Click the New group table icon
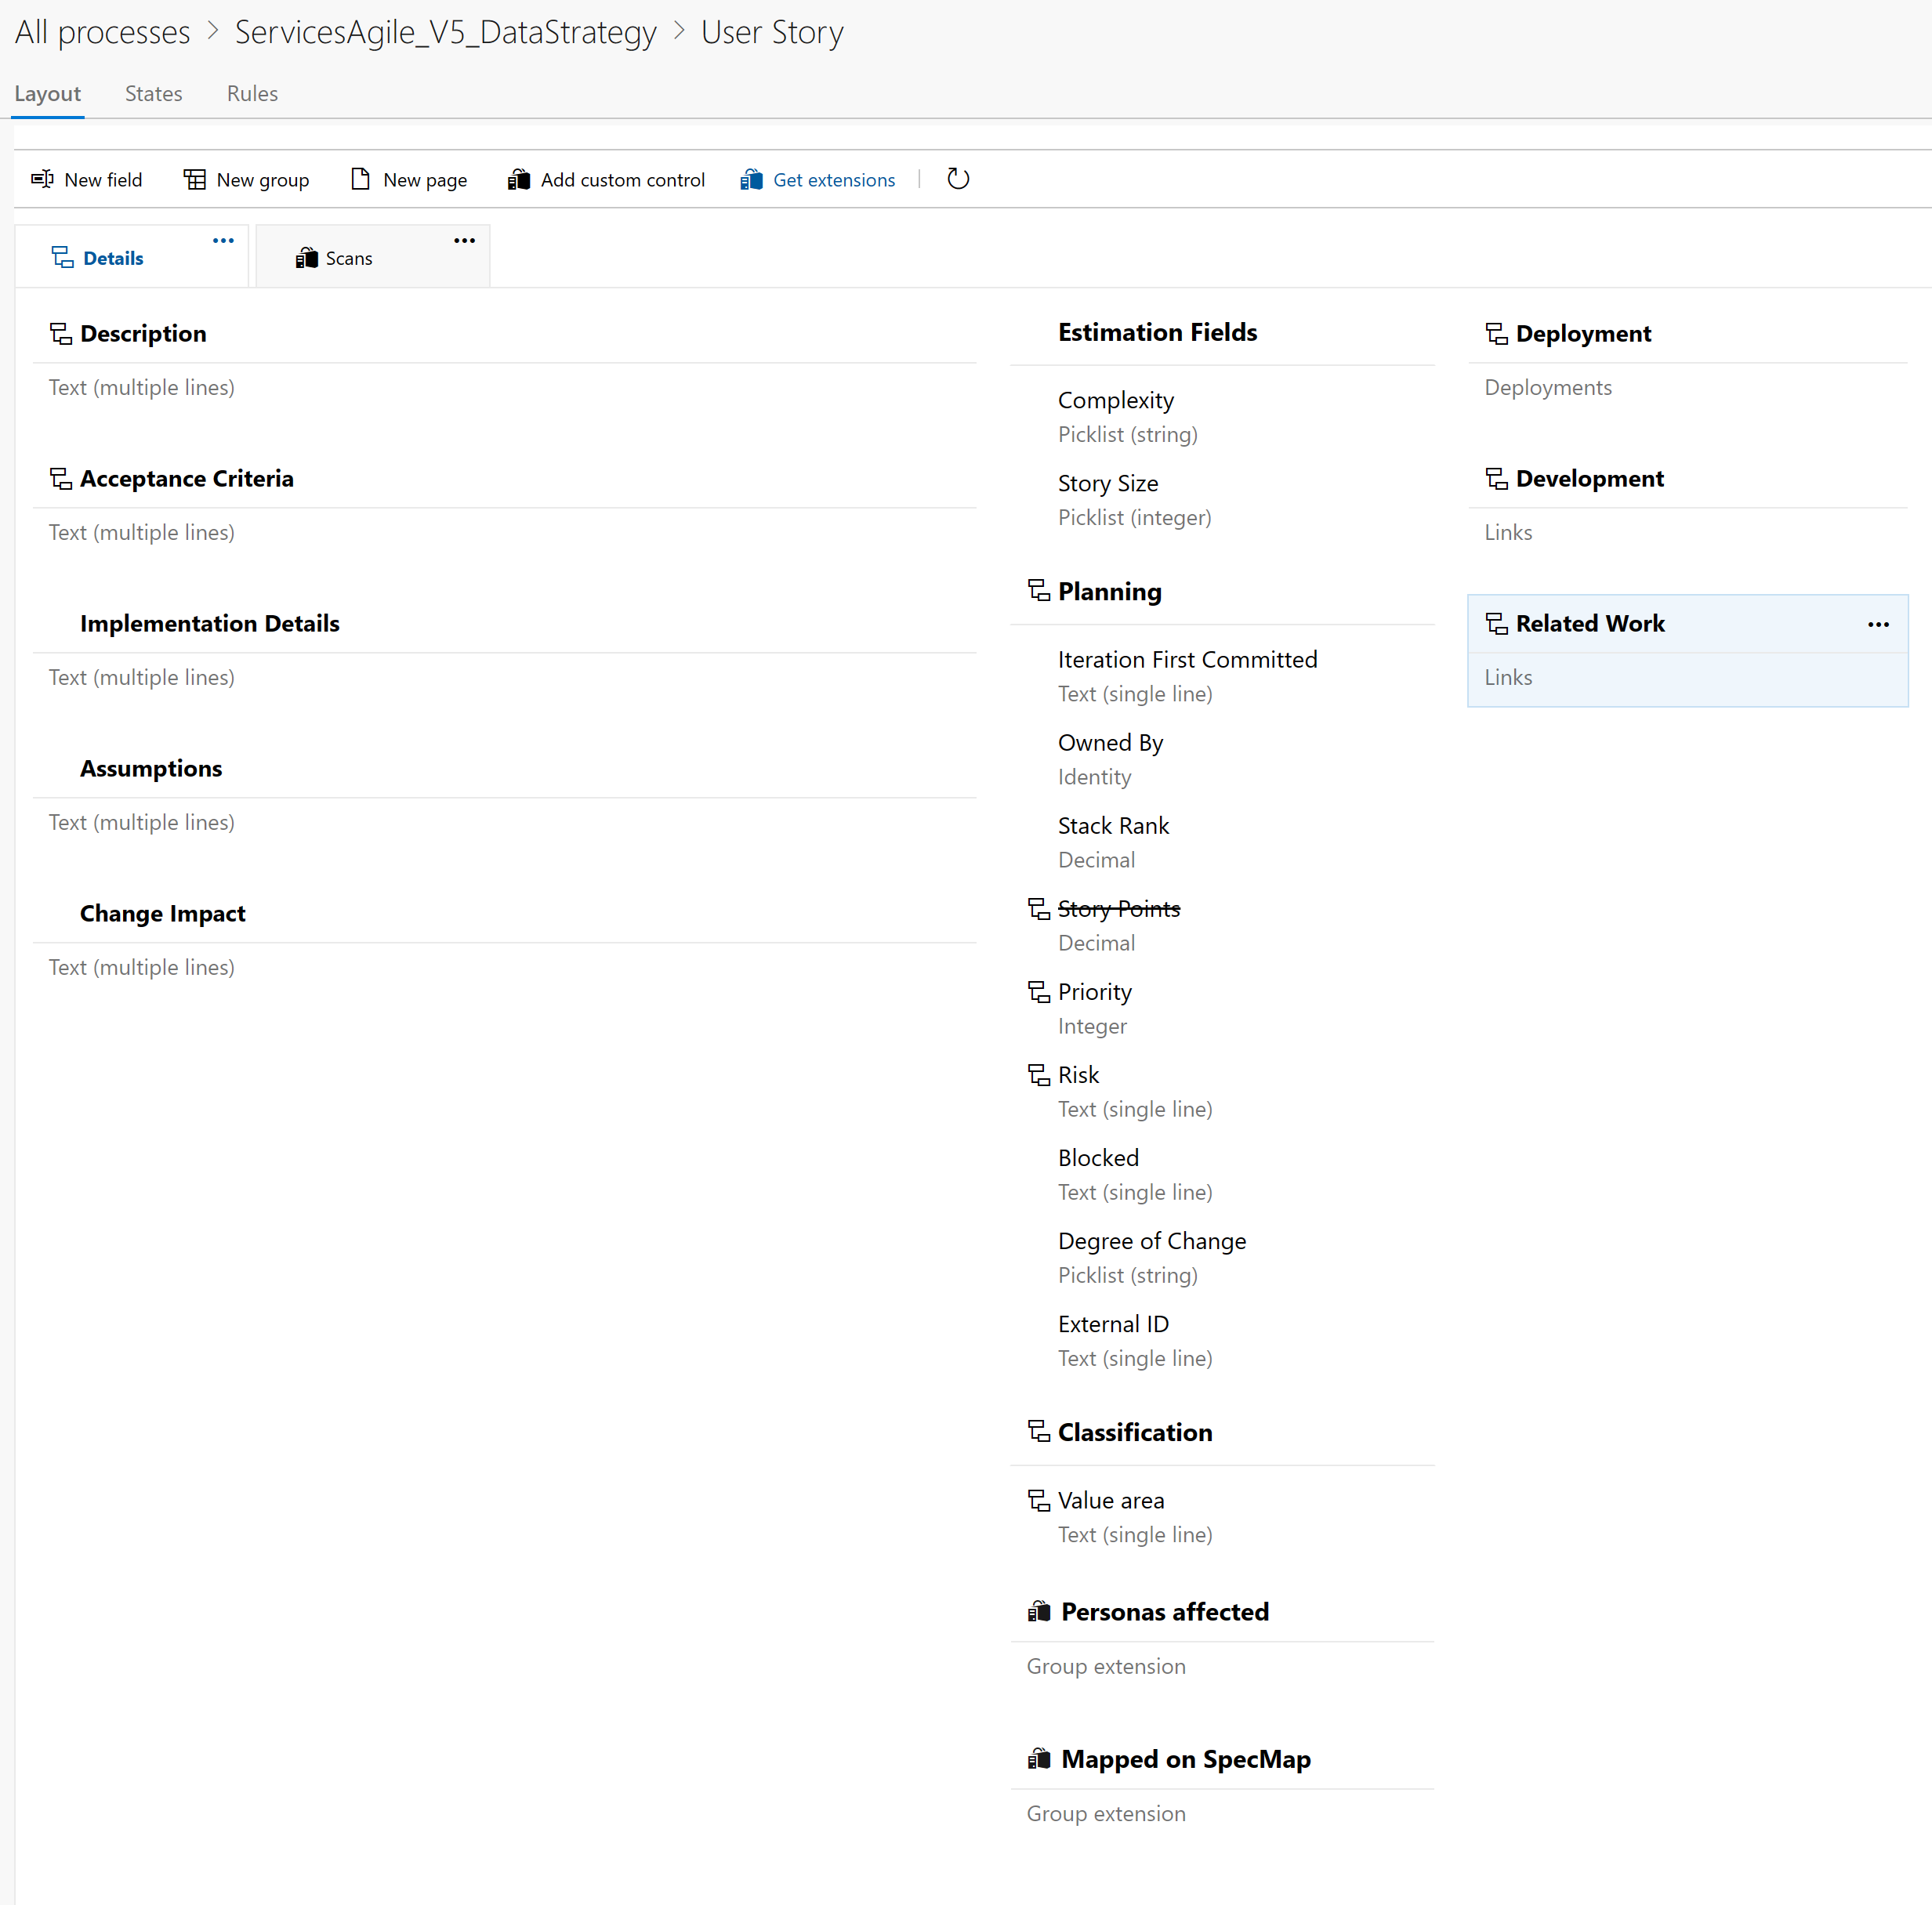 point(194,179)
